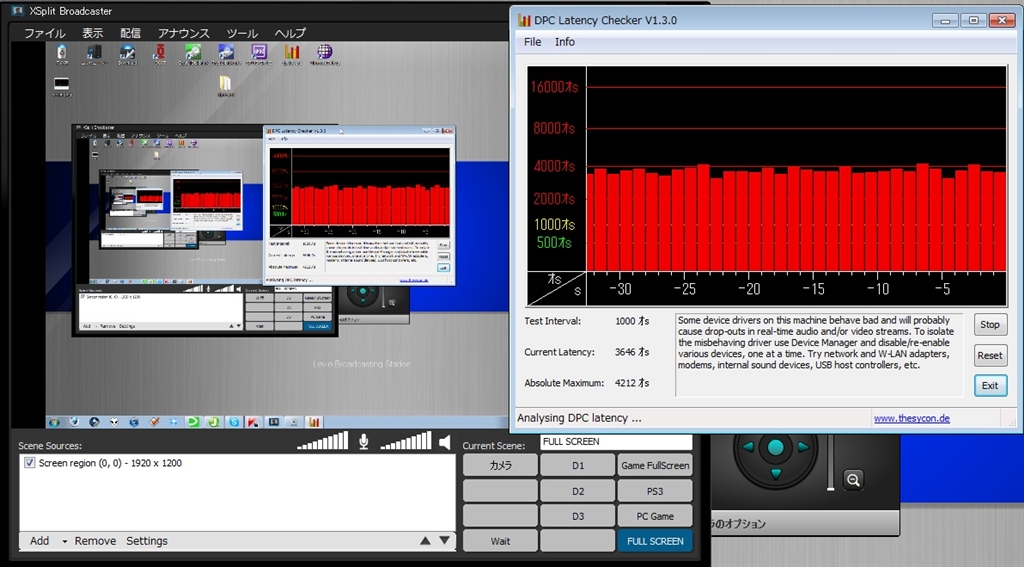Expand the Add dropdown arrow
1024x567 pixels.
(64, 542)
